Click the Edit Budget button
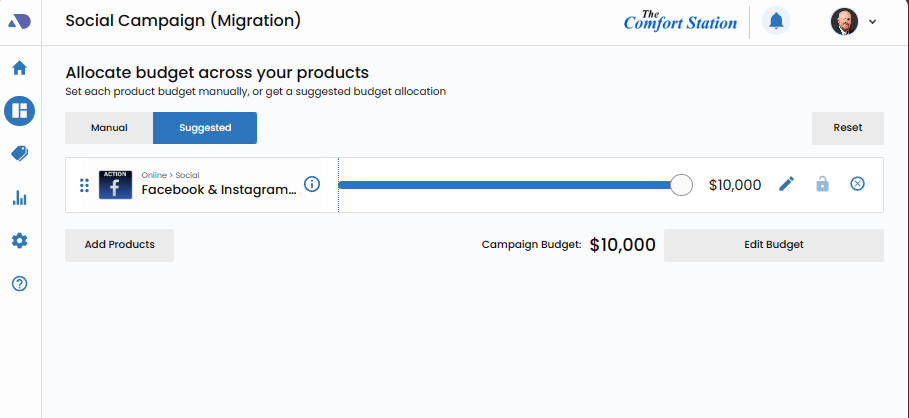 tap(773, 245)
